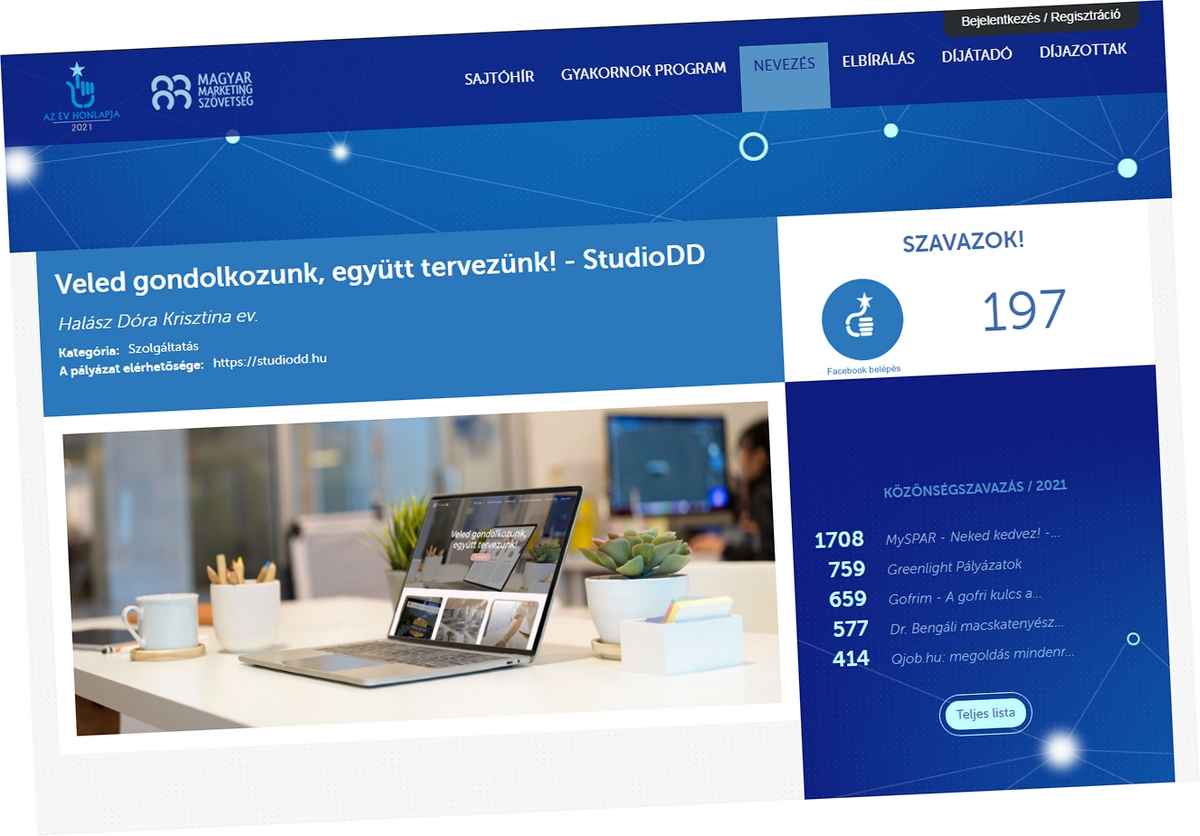Viewport: 1200px width, 836px height.
Task: Click the Teljes lista button
Action: (x=985, y=713)
